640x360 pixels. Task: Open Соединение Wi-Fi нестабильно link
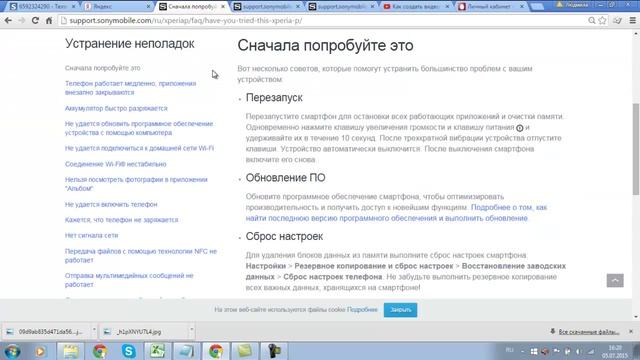pos(116,164)
